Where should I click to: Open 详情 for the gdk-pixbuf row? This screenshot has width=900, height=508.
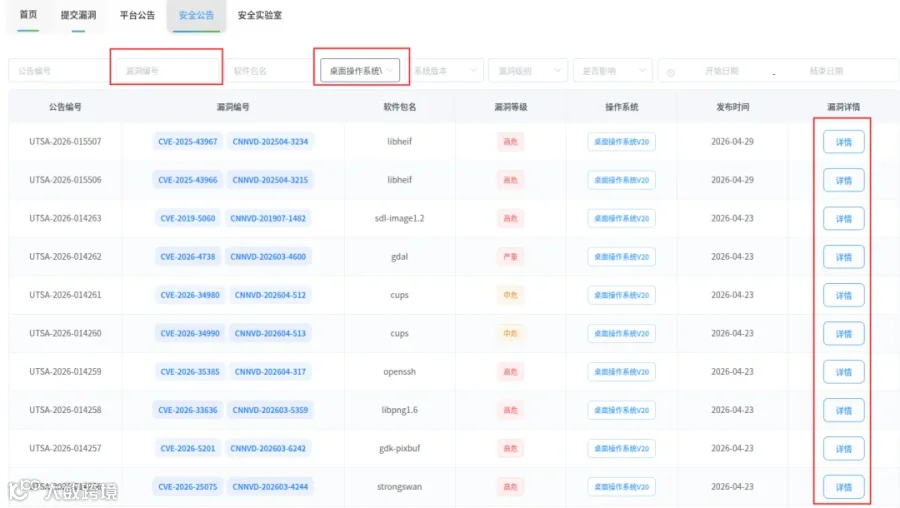tap(843, 449)
